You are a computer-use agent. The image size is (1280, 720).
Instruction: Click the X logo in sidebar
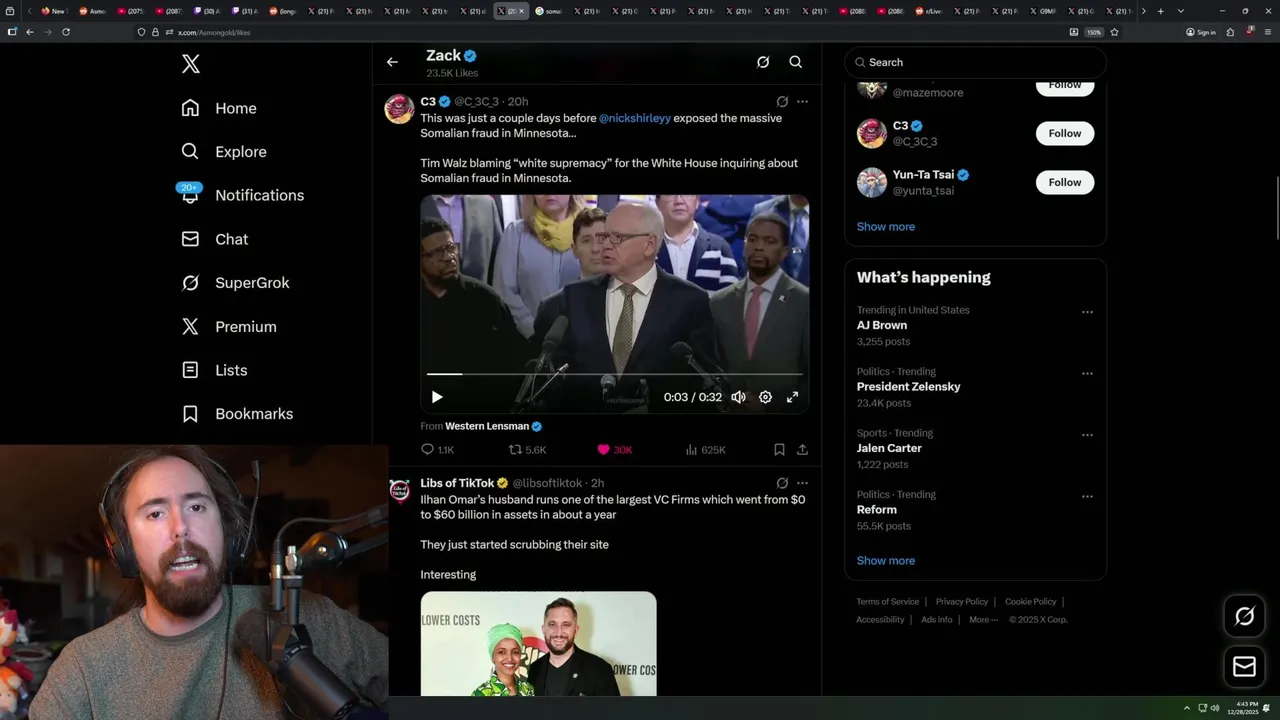[x=191, y=64]
